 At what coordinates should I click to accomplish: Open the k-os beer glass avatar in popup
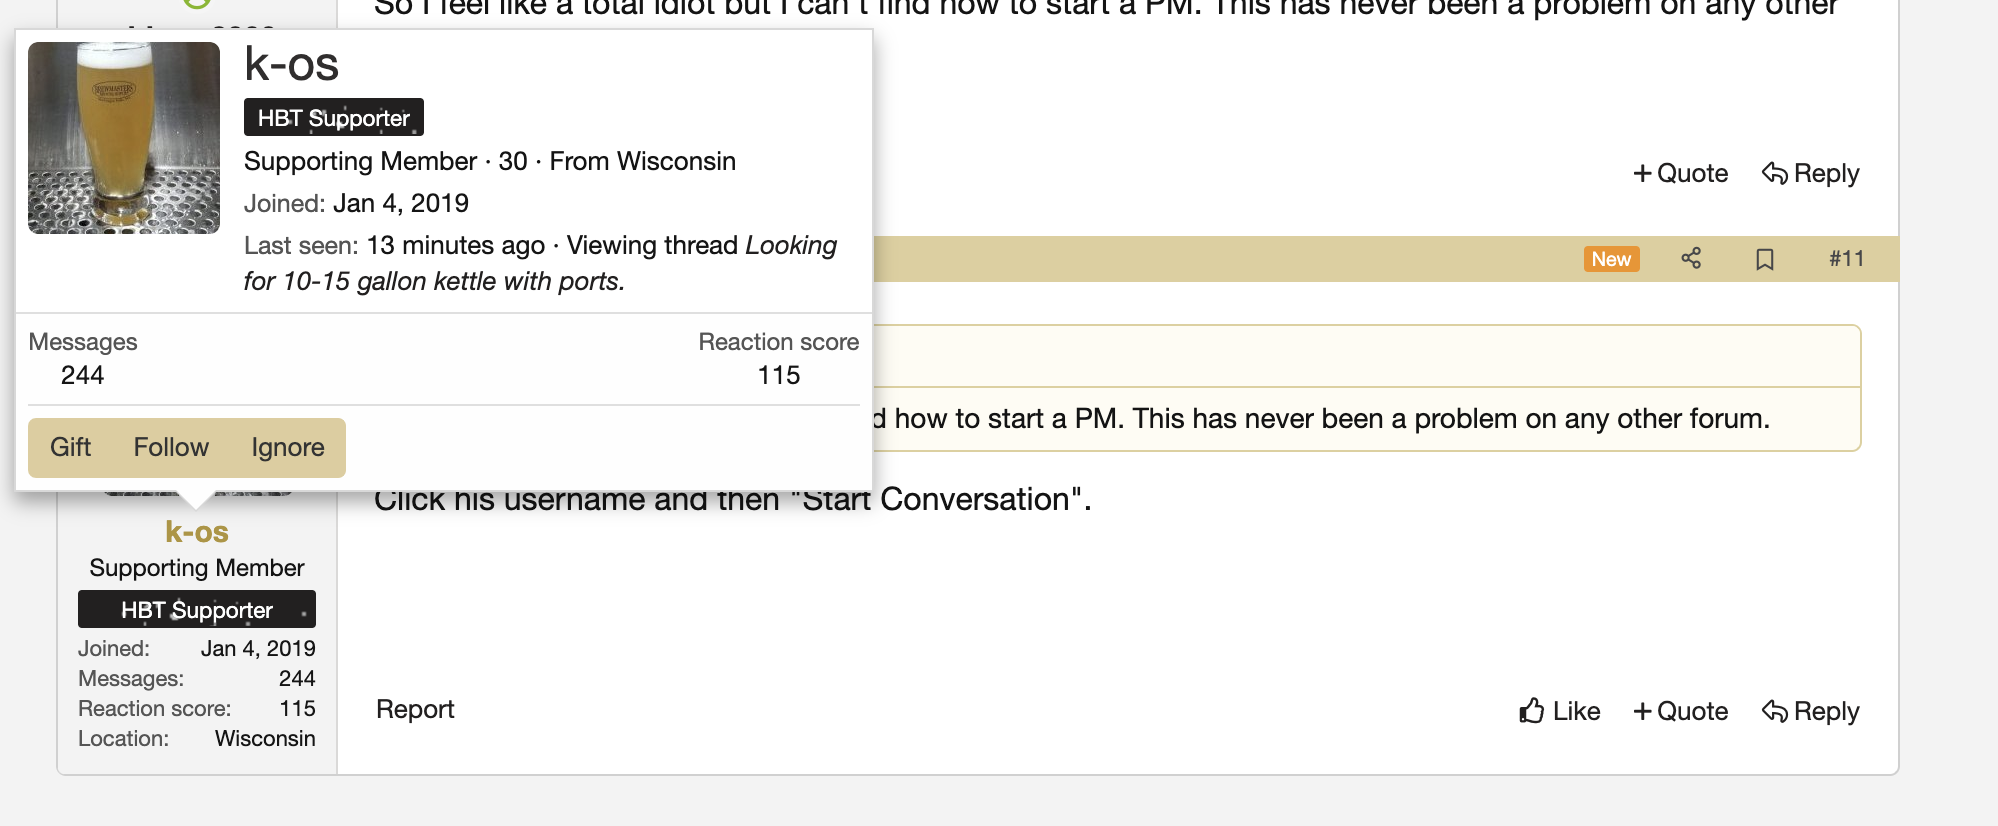pos(124,138)
